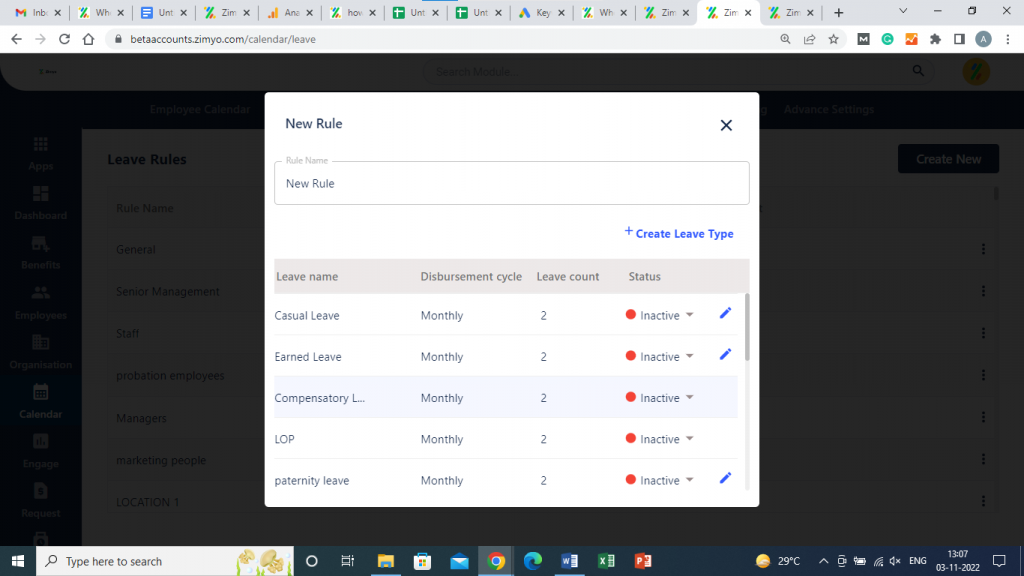
Task: Edit the paternity leave row
Action: [725, 479]
